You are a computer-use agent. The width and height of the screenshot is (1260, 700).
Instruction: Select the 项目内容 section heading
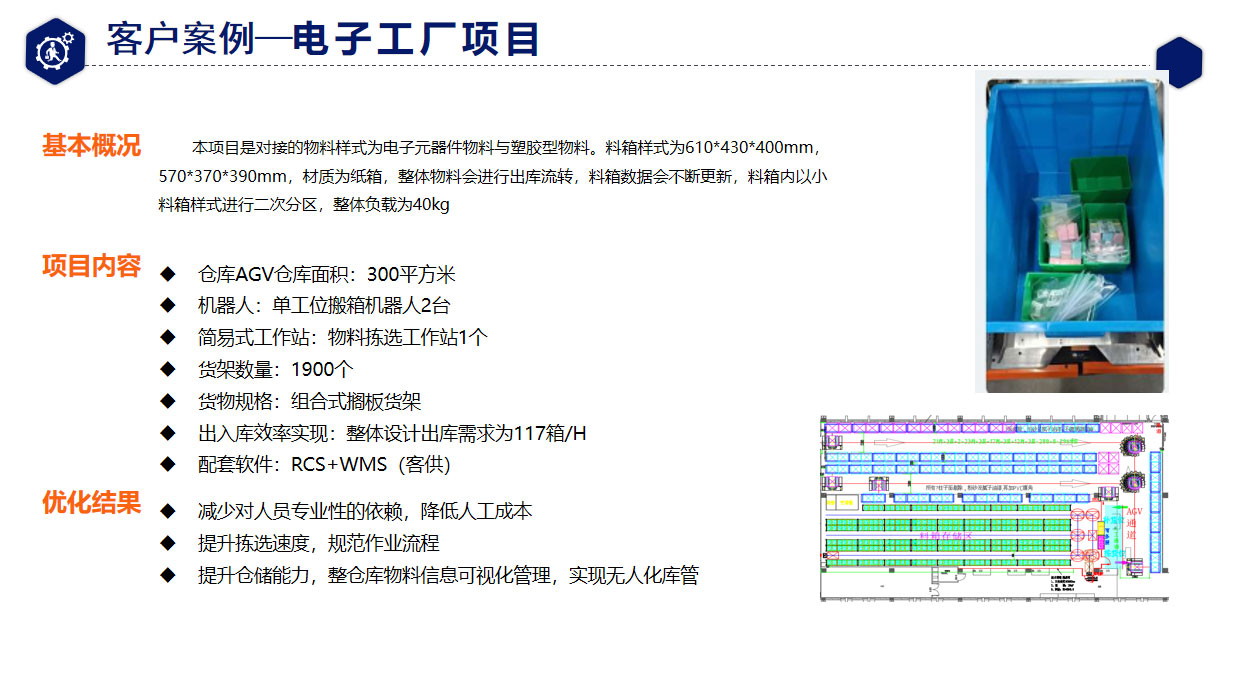(x=91, y=266)
